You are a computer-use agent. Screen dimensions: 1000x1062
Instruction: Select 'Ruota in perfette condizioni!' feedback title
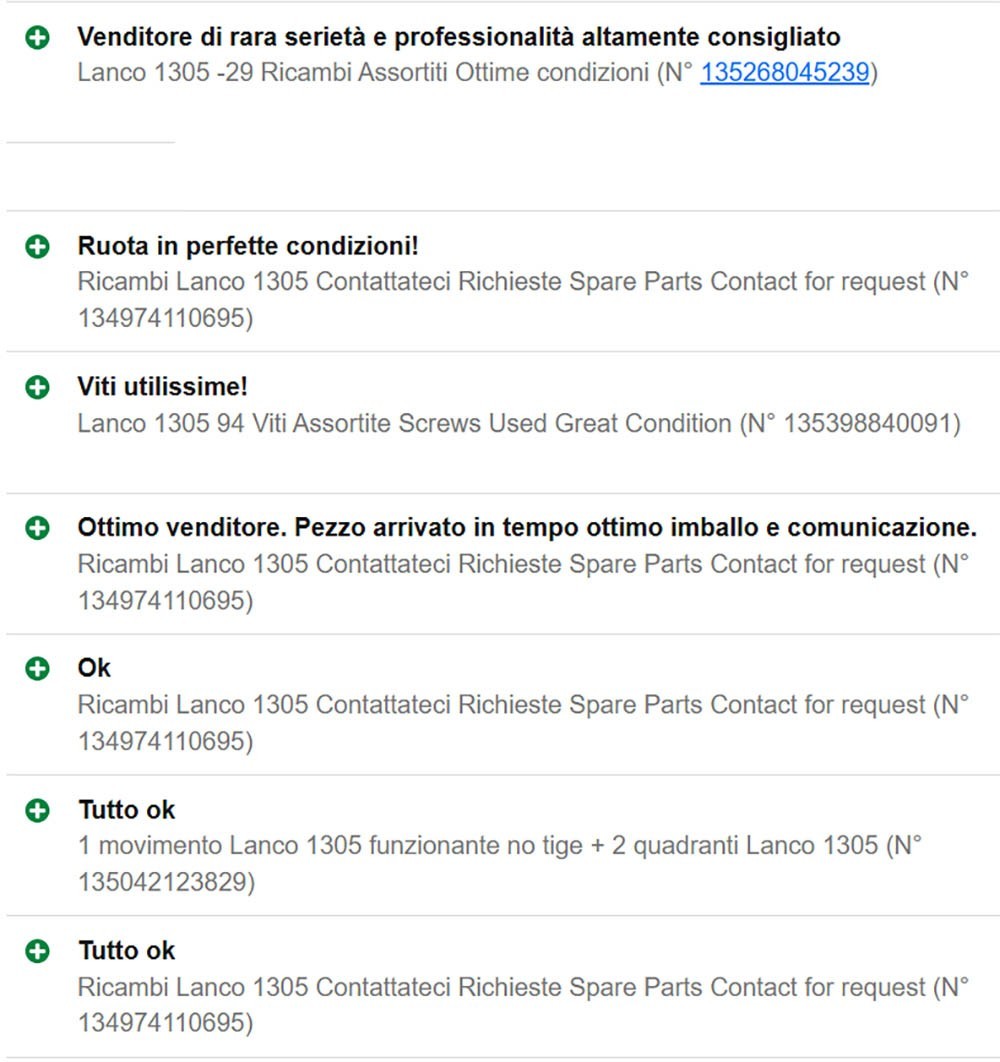(x=248, y=246)
